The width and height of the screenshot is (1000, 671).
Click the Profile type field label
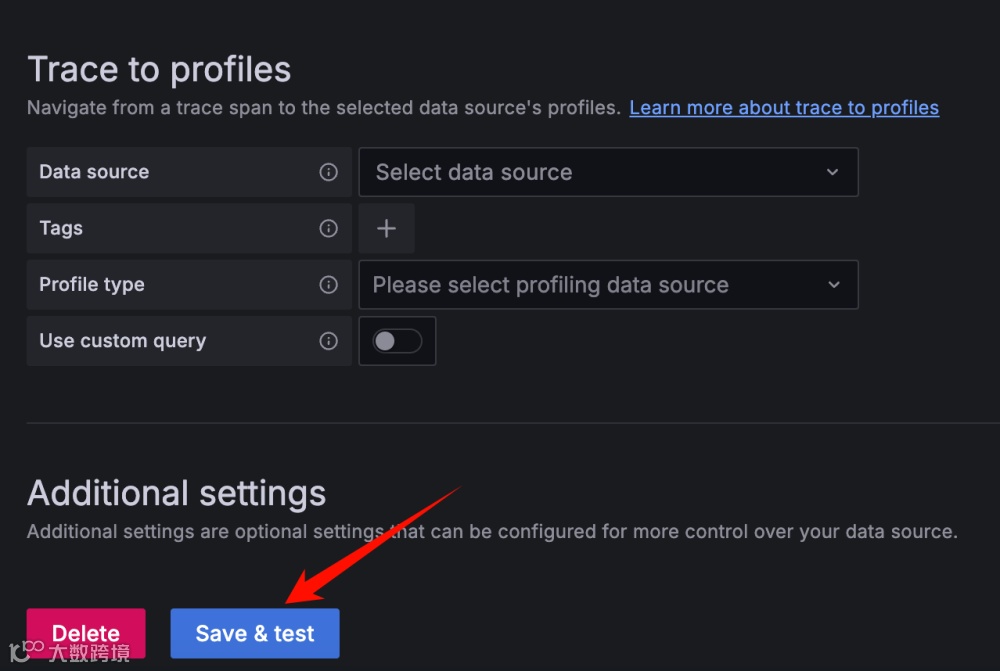coord(92,285)
